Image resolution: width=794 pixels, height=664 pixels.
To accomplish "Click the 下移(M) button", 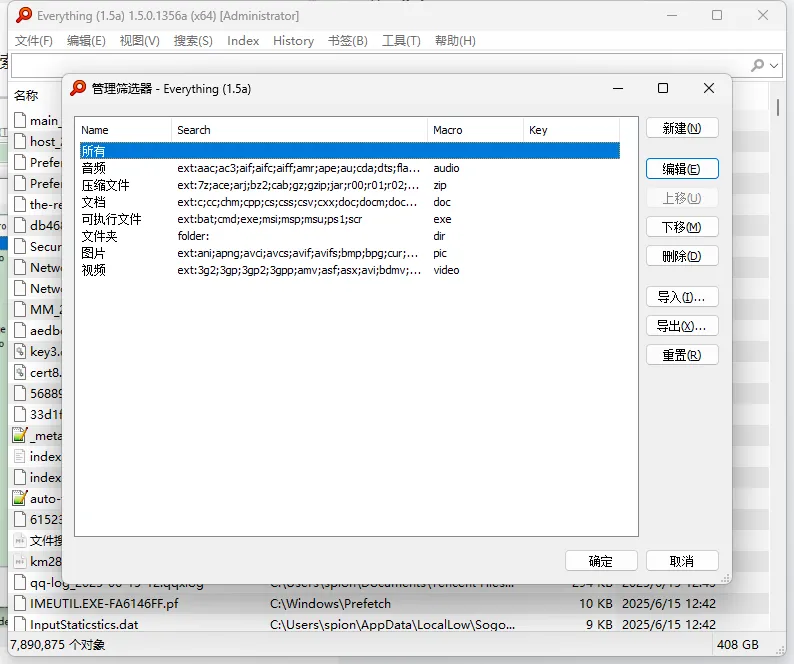I will pos(682,227).
